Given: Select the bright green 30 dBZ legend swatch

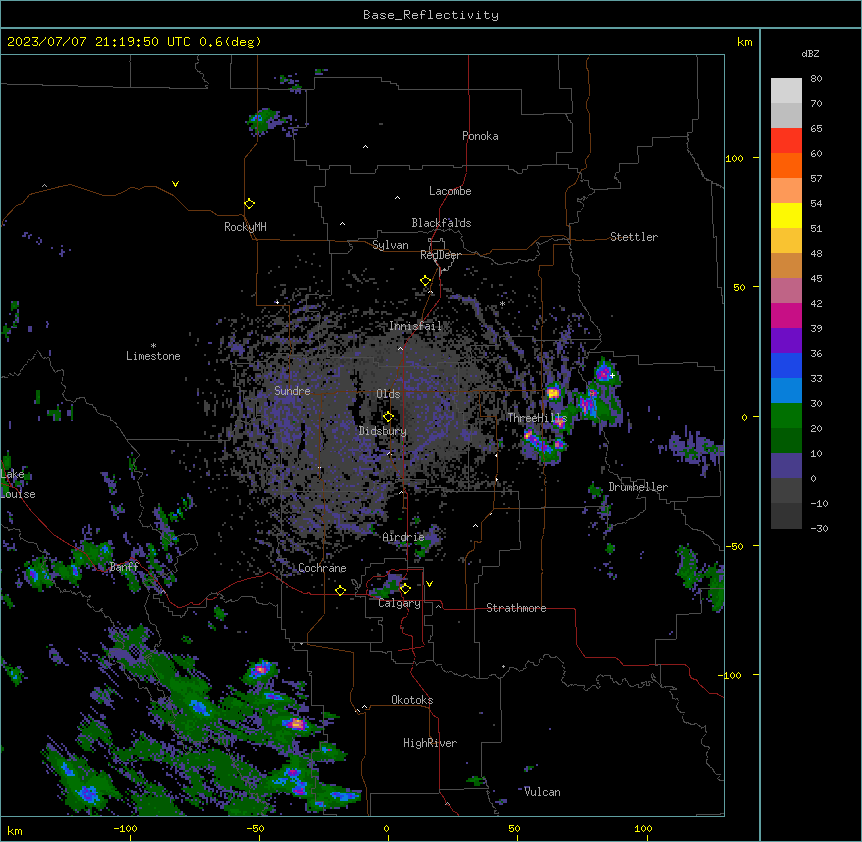Looking at the screenshot, I should pyautogui.click(x=786, y=416).
